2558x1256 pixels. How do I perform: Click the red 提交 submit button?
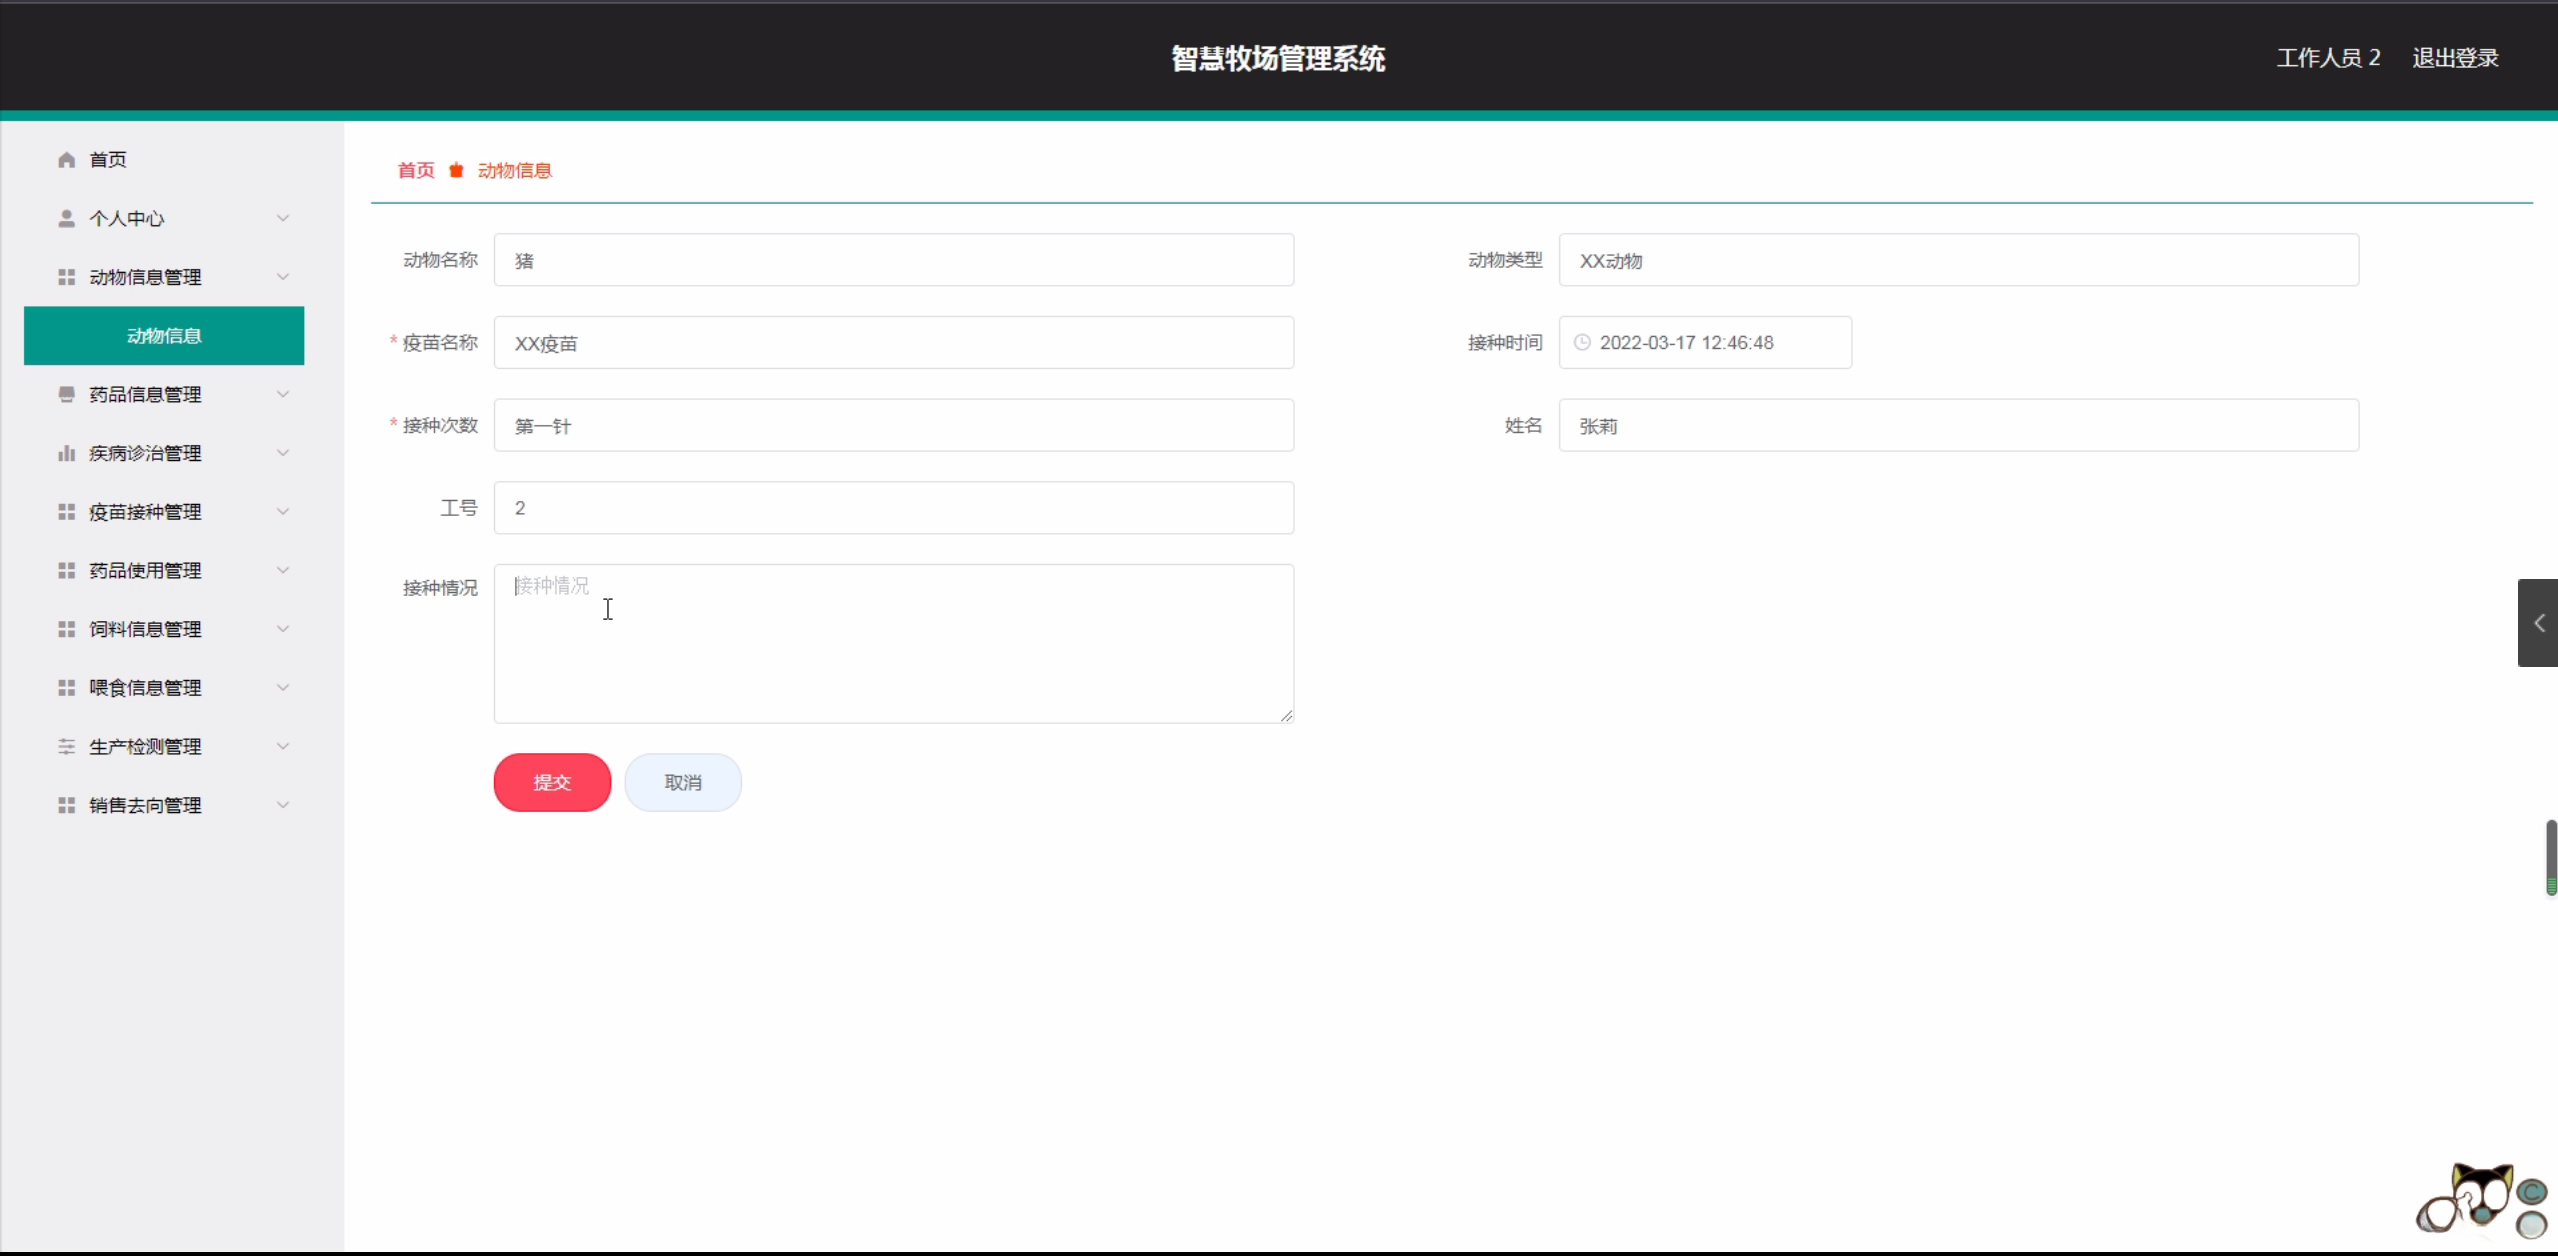tap(552, 782)
